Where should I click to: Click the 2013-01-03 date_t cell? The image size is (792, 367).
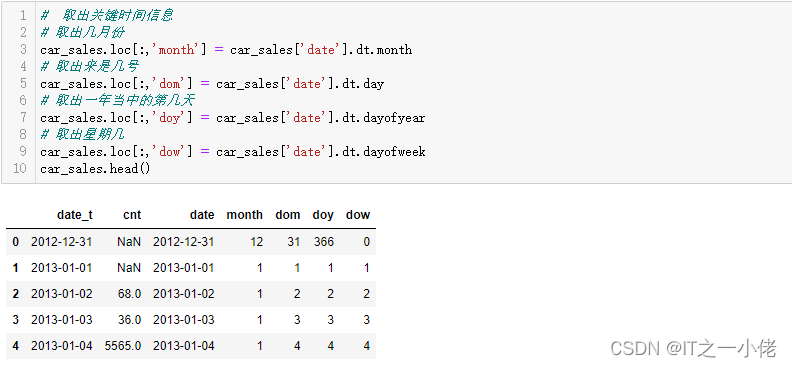click(x=62, y=320)
